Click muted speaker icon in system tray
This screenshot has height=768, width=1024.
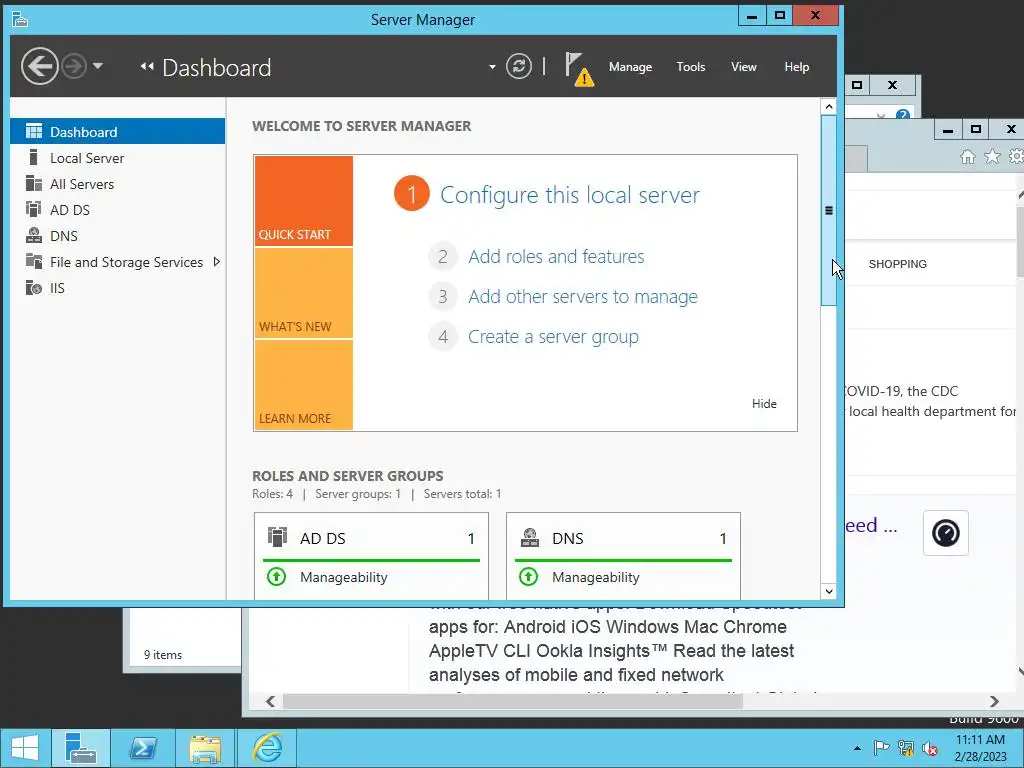point(929,748)
